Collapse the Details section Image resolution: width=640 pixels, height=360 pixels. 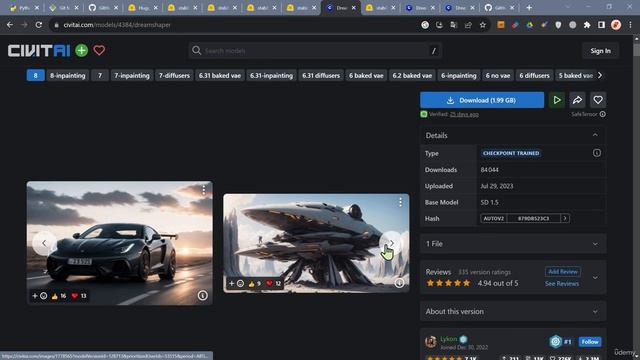click(x=595, y=135)
